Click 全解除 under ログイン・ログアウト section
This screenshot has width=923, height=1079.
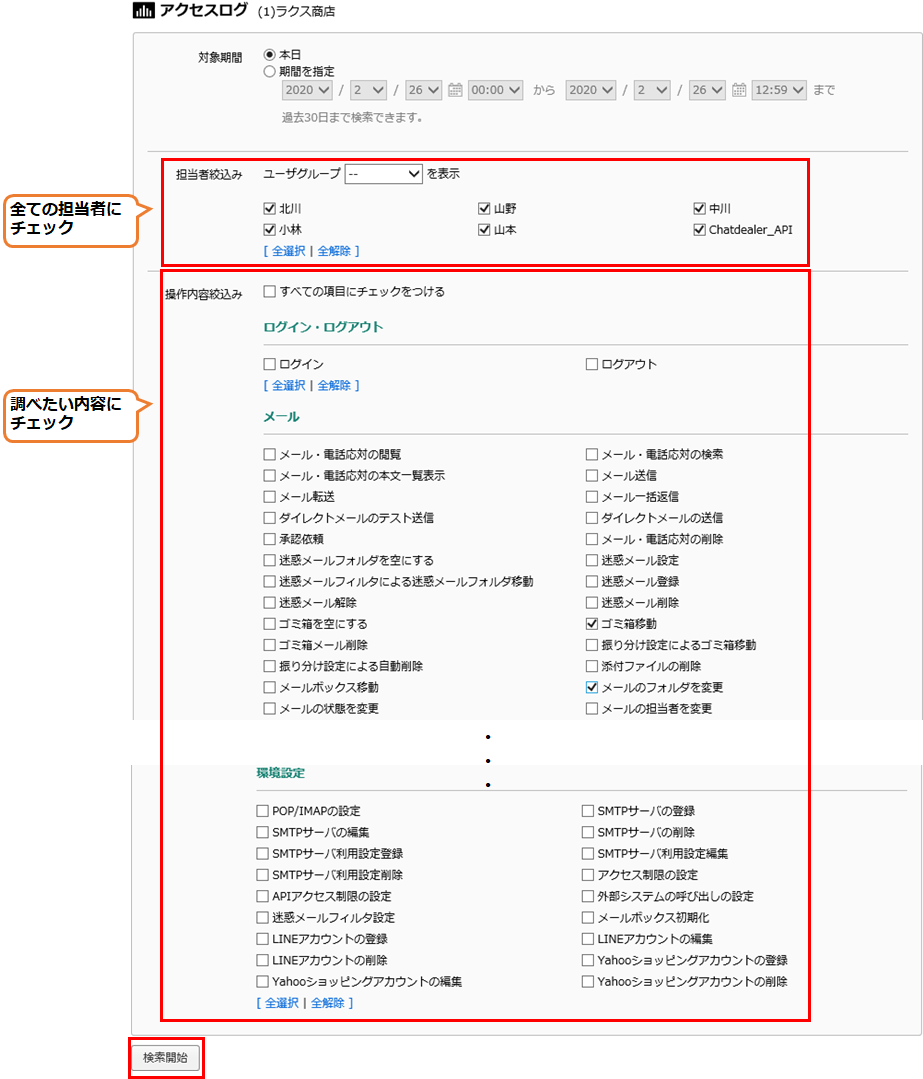click(x=334, y=385)
